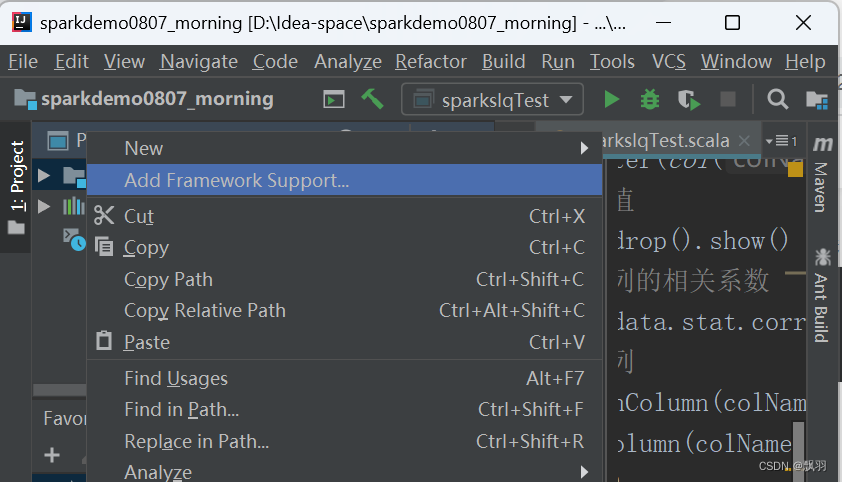Click the Favorites panel label
The width and height of the screenshot is (842, 482).
pyautogui.click(x=64, y=418)
